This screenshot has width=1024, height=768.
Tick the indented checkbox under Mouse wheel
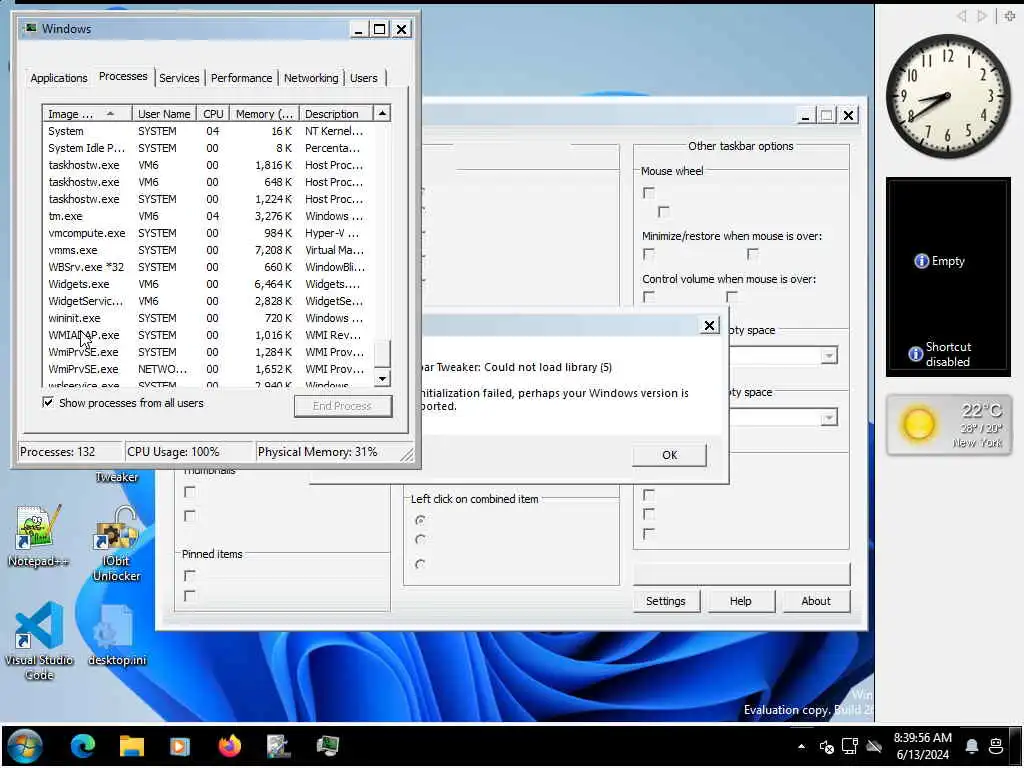click(664, 211)
